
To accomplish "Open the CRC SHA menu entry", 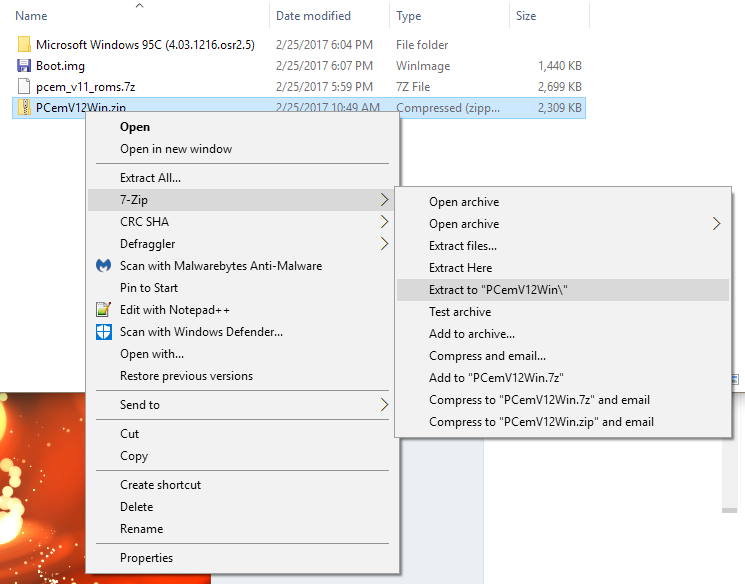I will point(242,222).
